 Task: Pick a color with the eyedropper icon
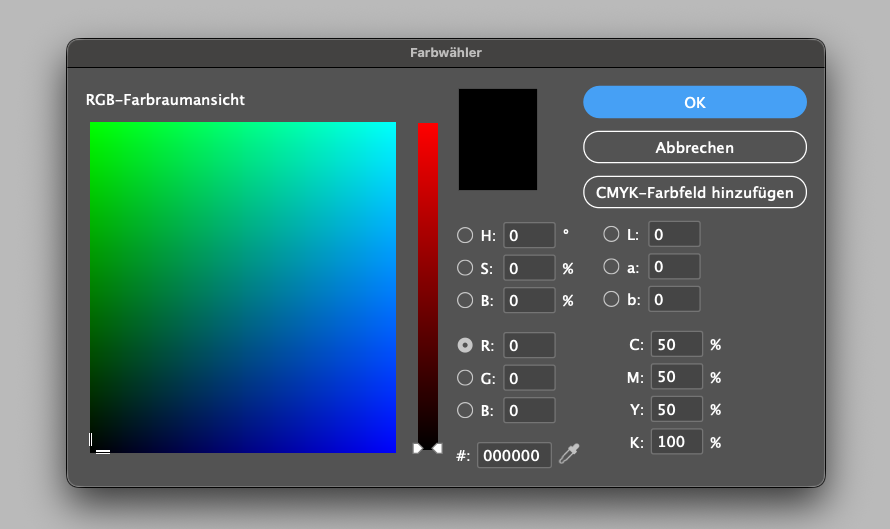coord(569,454)
